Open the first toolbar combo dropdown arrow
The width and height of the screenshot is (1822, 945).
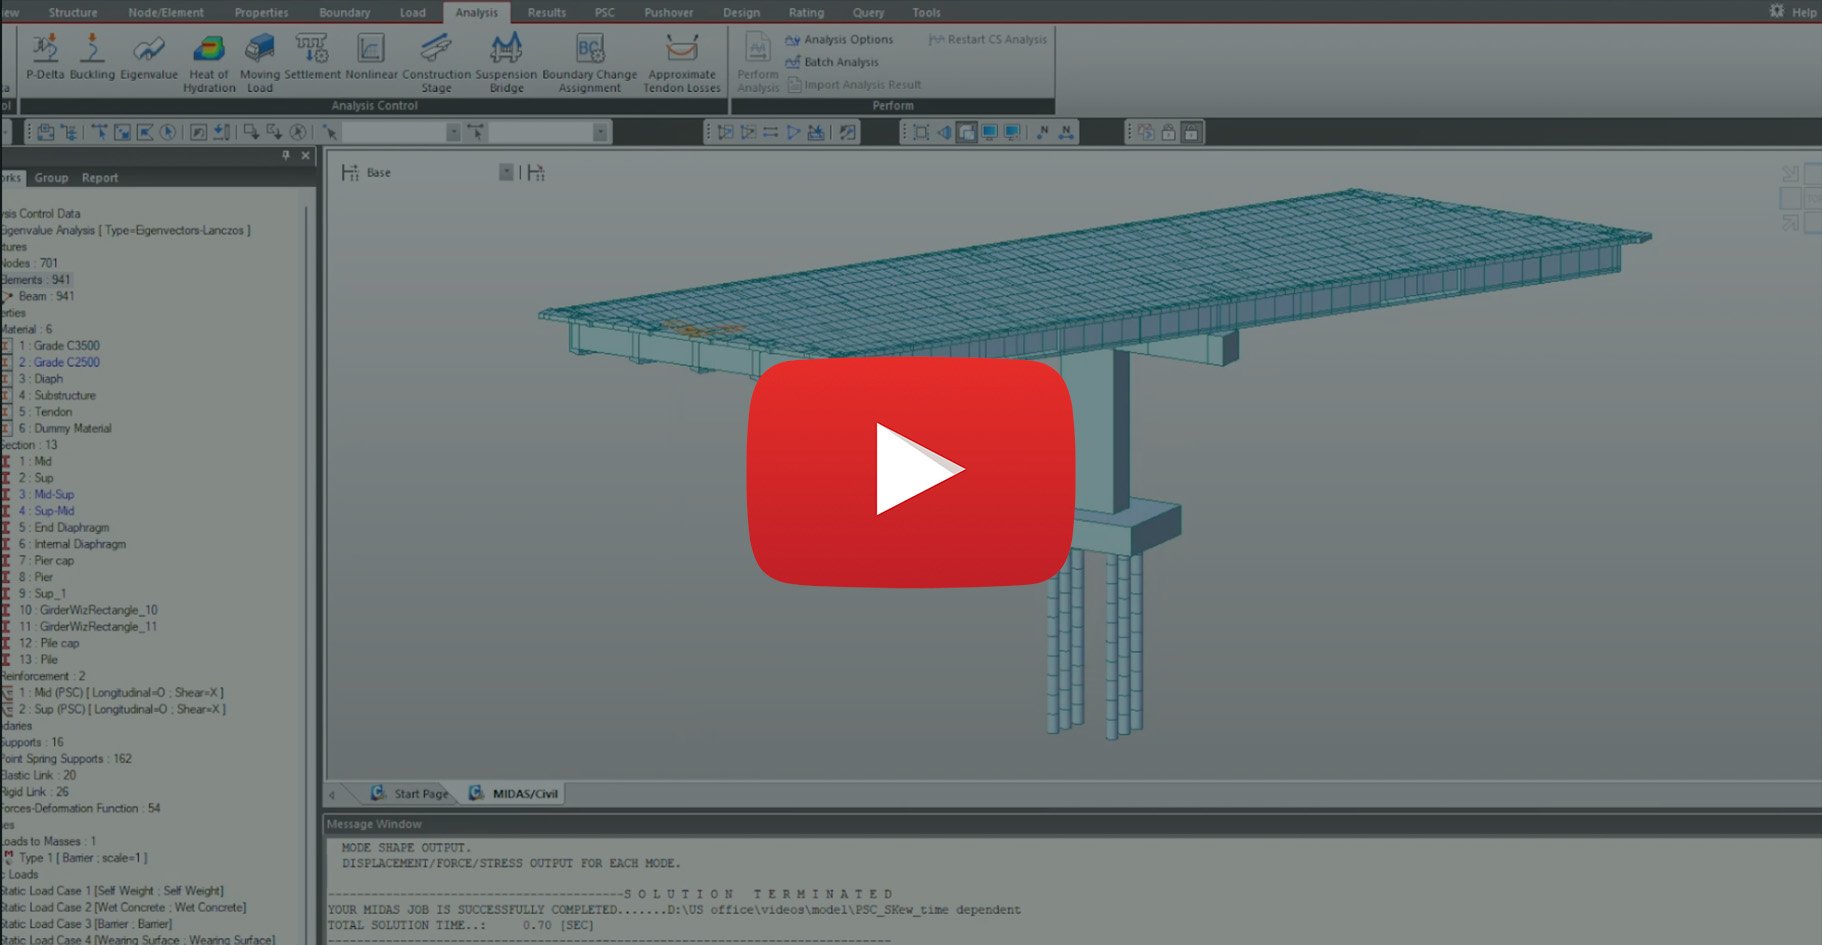point(453,132)
